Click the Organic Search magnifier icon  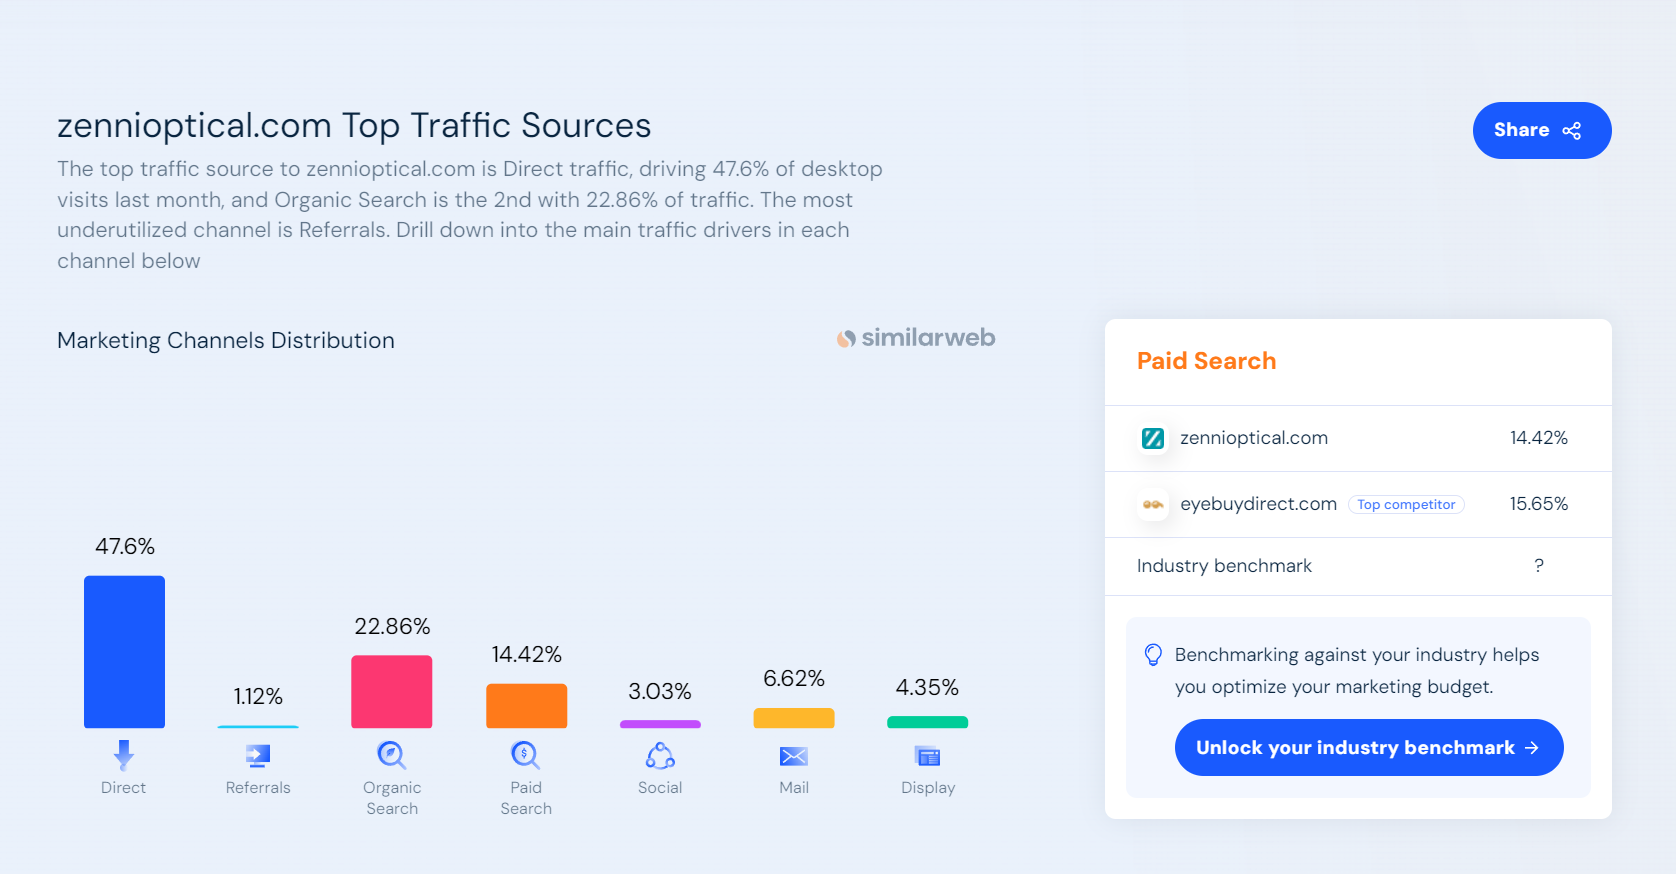click(x=391, y=755)
